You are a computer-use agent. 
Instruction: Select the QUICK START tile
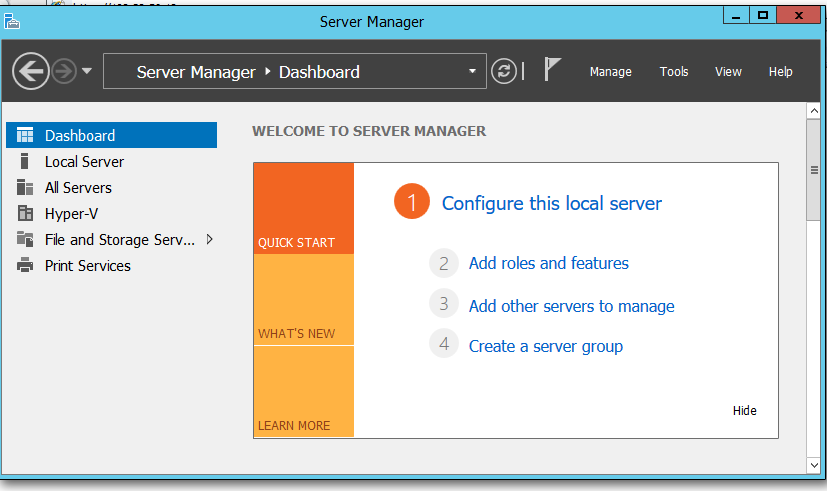304,208
